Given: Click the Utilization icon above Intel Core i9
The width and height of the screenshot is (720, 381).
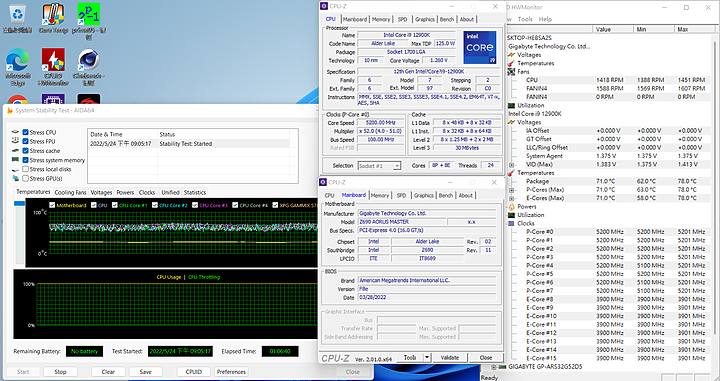Looking at the screenshot, I should (511, 106).
